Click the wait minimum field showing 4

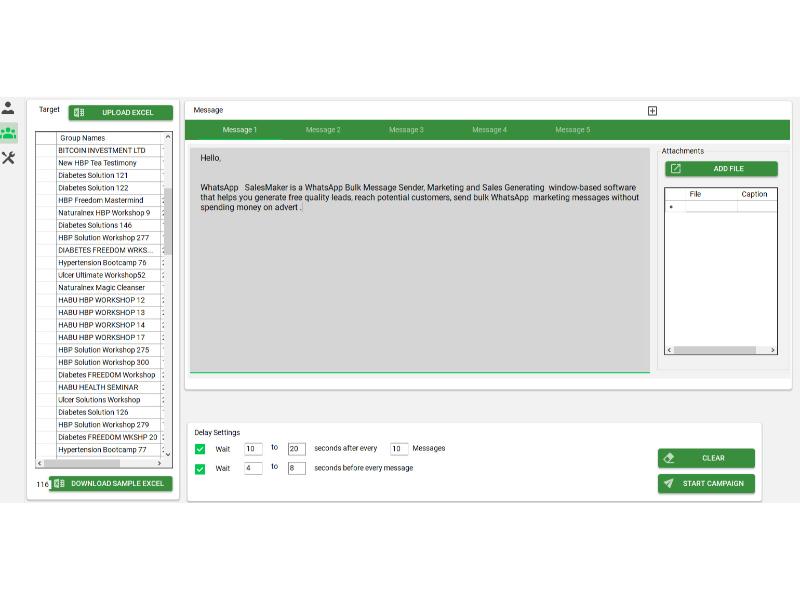tap(253, 468)
